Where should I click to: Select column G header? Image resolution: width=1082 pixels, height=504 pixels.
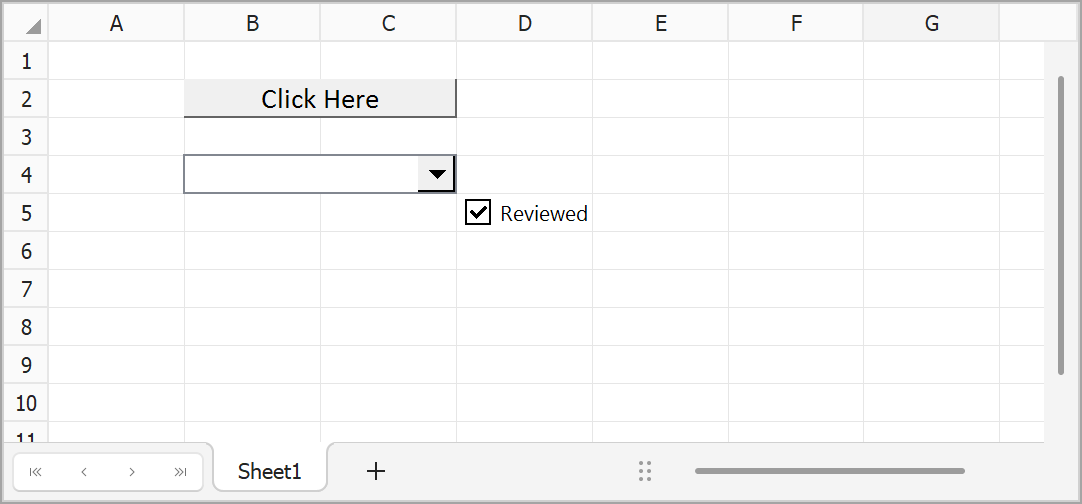pos(931,24)
